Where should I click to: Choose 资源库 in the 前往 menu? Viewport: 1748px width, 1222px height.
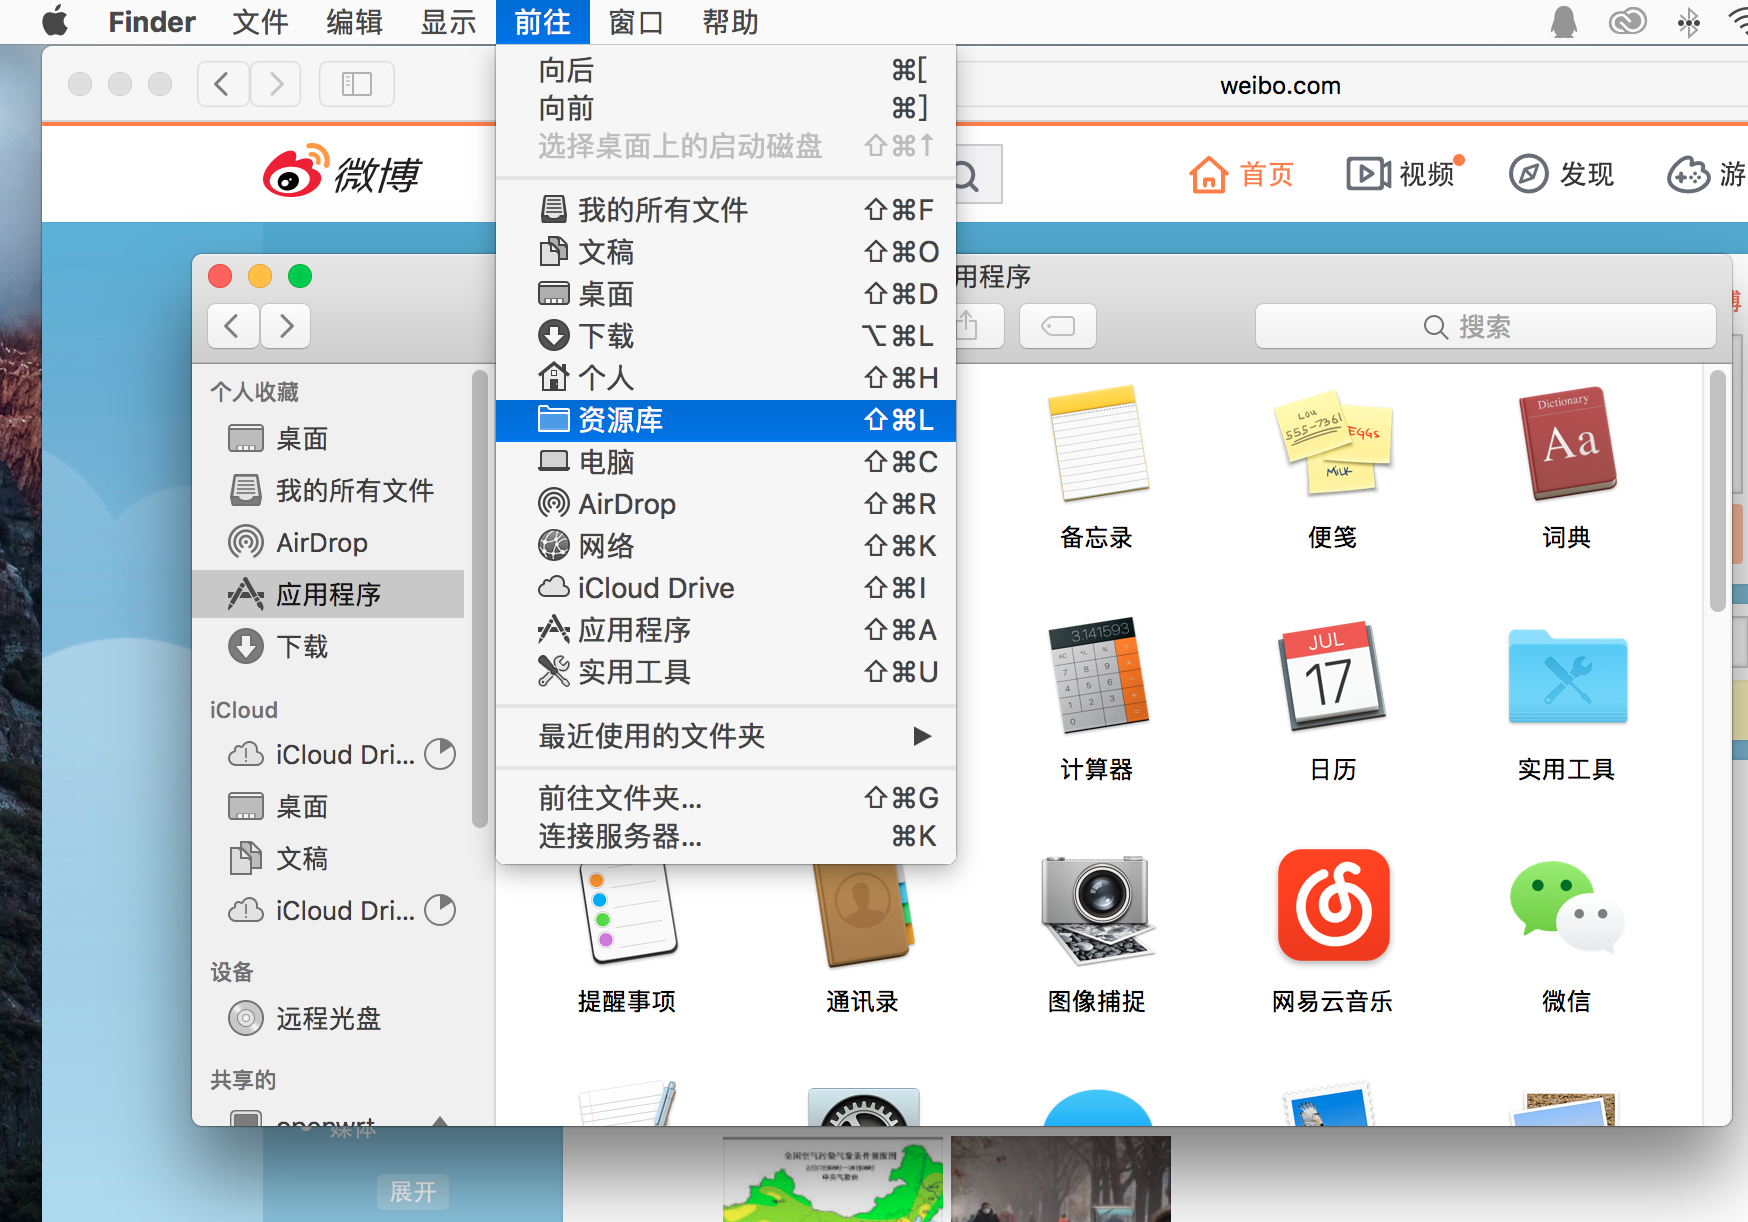click(x=726, y=420)
